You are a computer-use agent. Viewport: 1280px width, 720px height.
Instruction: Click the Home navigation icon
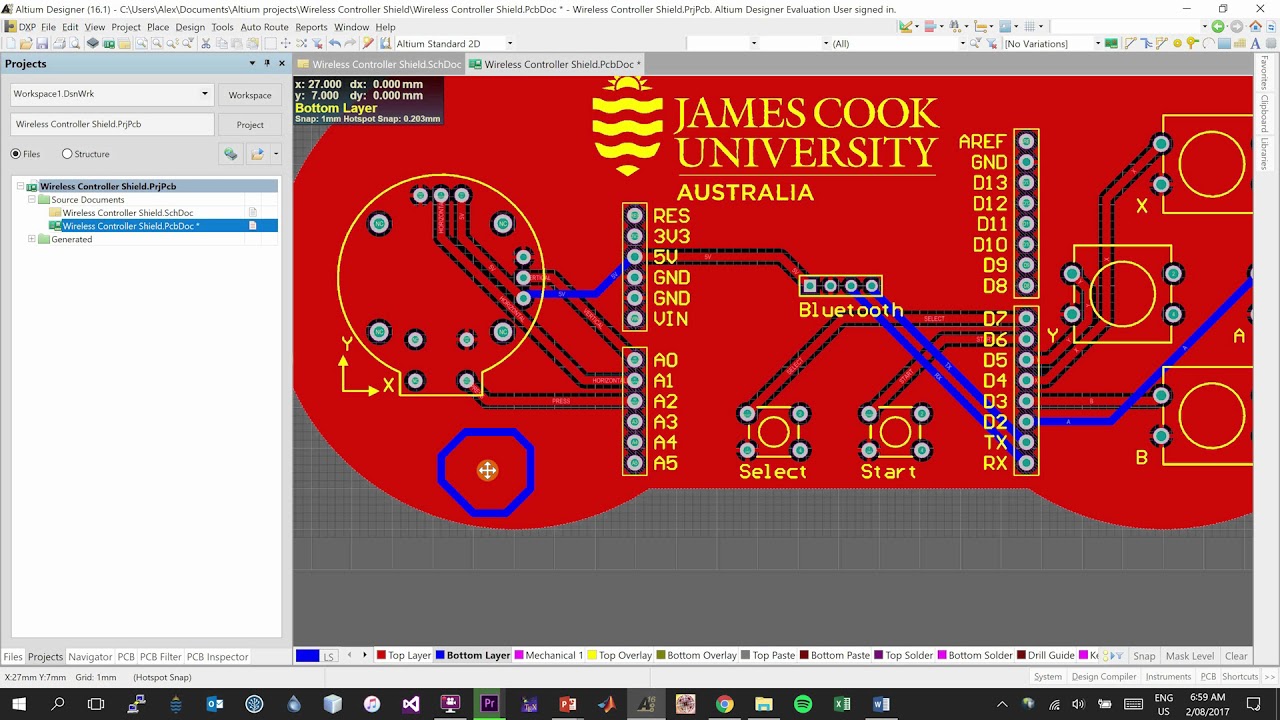tap(1255, 26)
